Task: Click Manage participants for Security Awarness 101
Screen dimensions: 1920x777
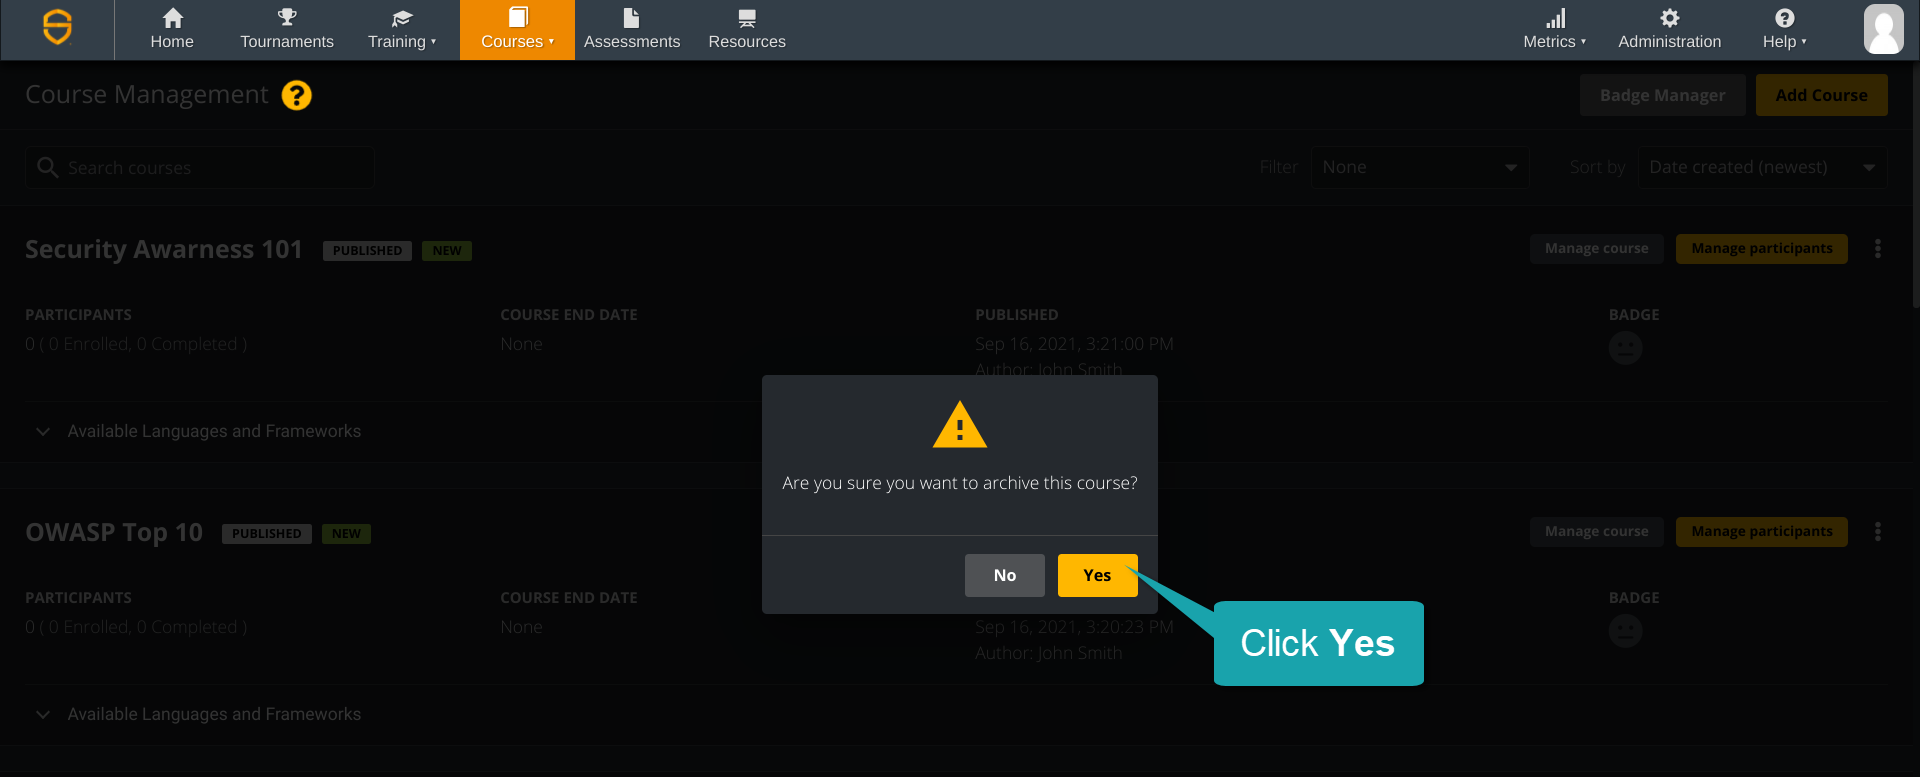Action: [x=1762, y=248]
